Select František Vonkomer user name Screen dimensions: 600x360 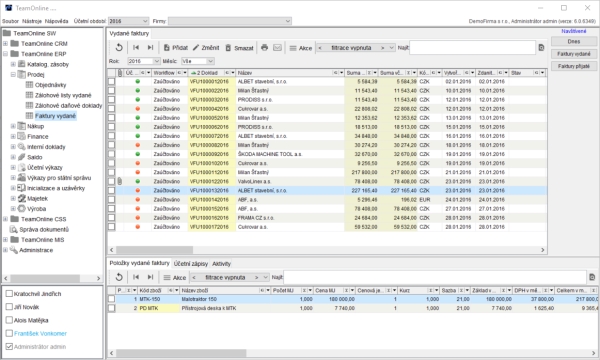[x=40, y=334]
